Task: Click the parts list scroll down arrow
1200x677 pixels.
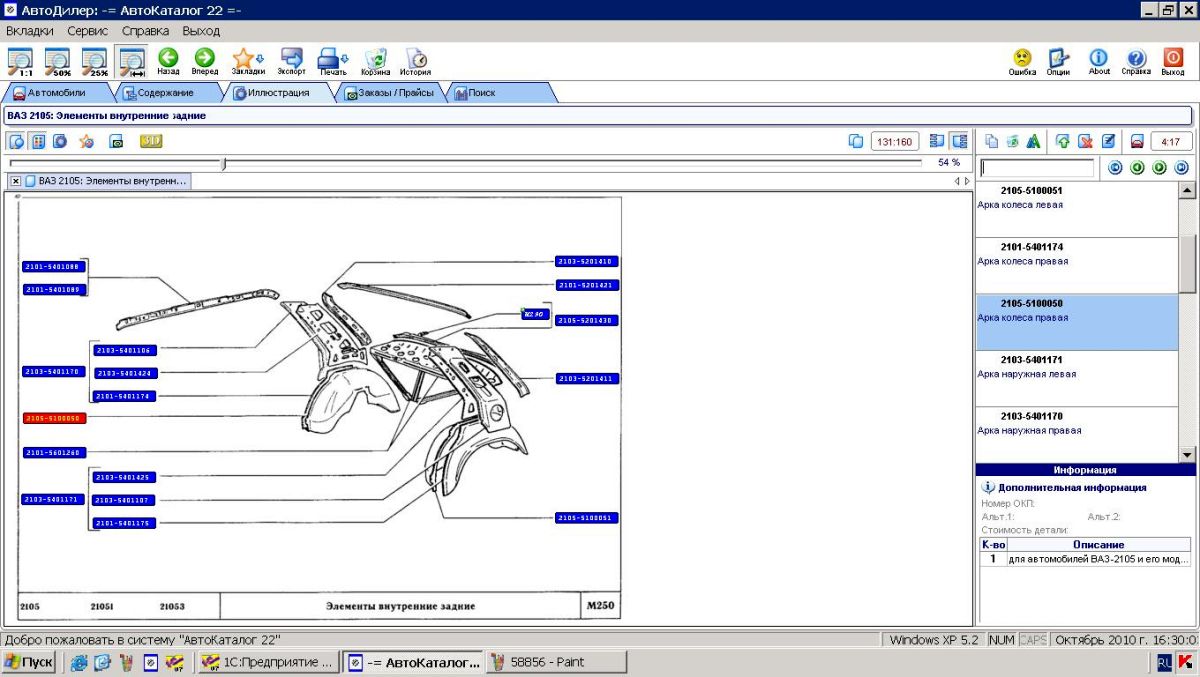Action: pos(1187,455)
